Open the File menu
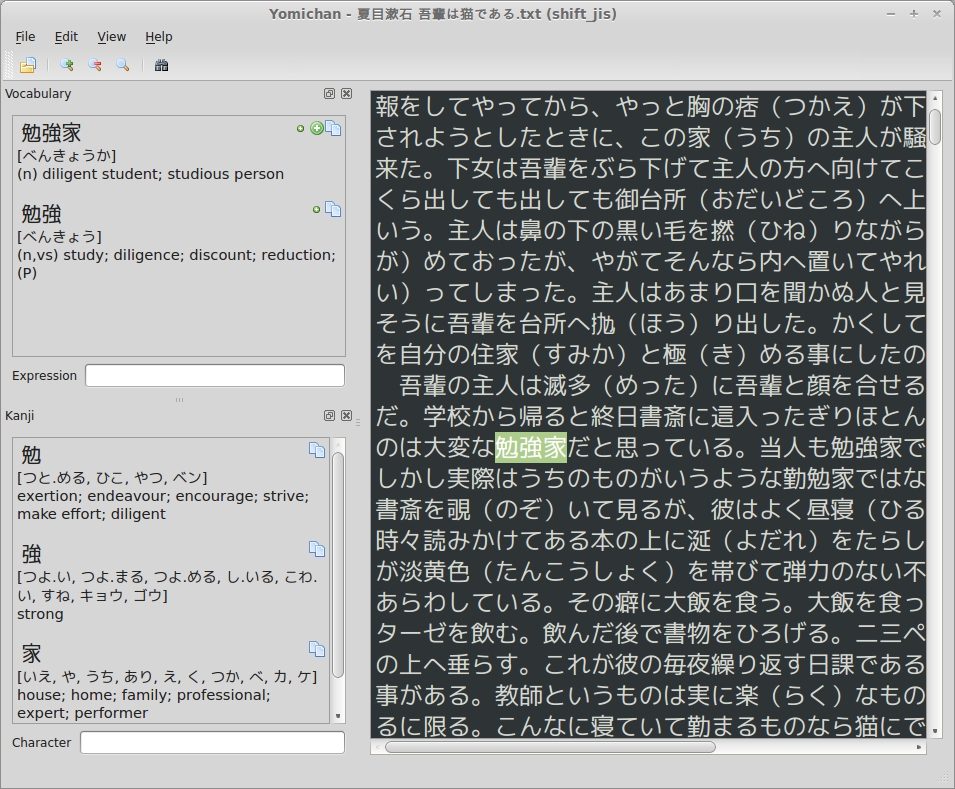The width and height of the screenshot is (955, 789). [x=25, y=37]
